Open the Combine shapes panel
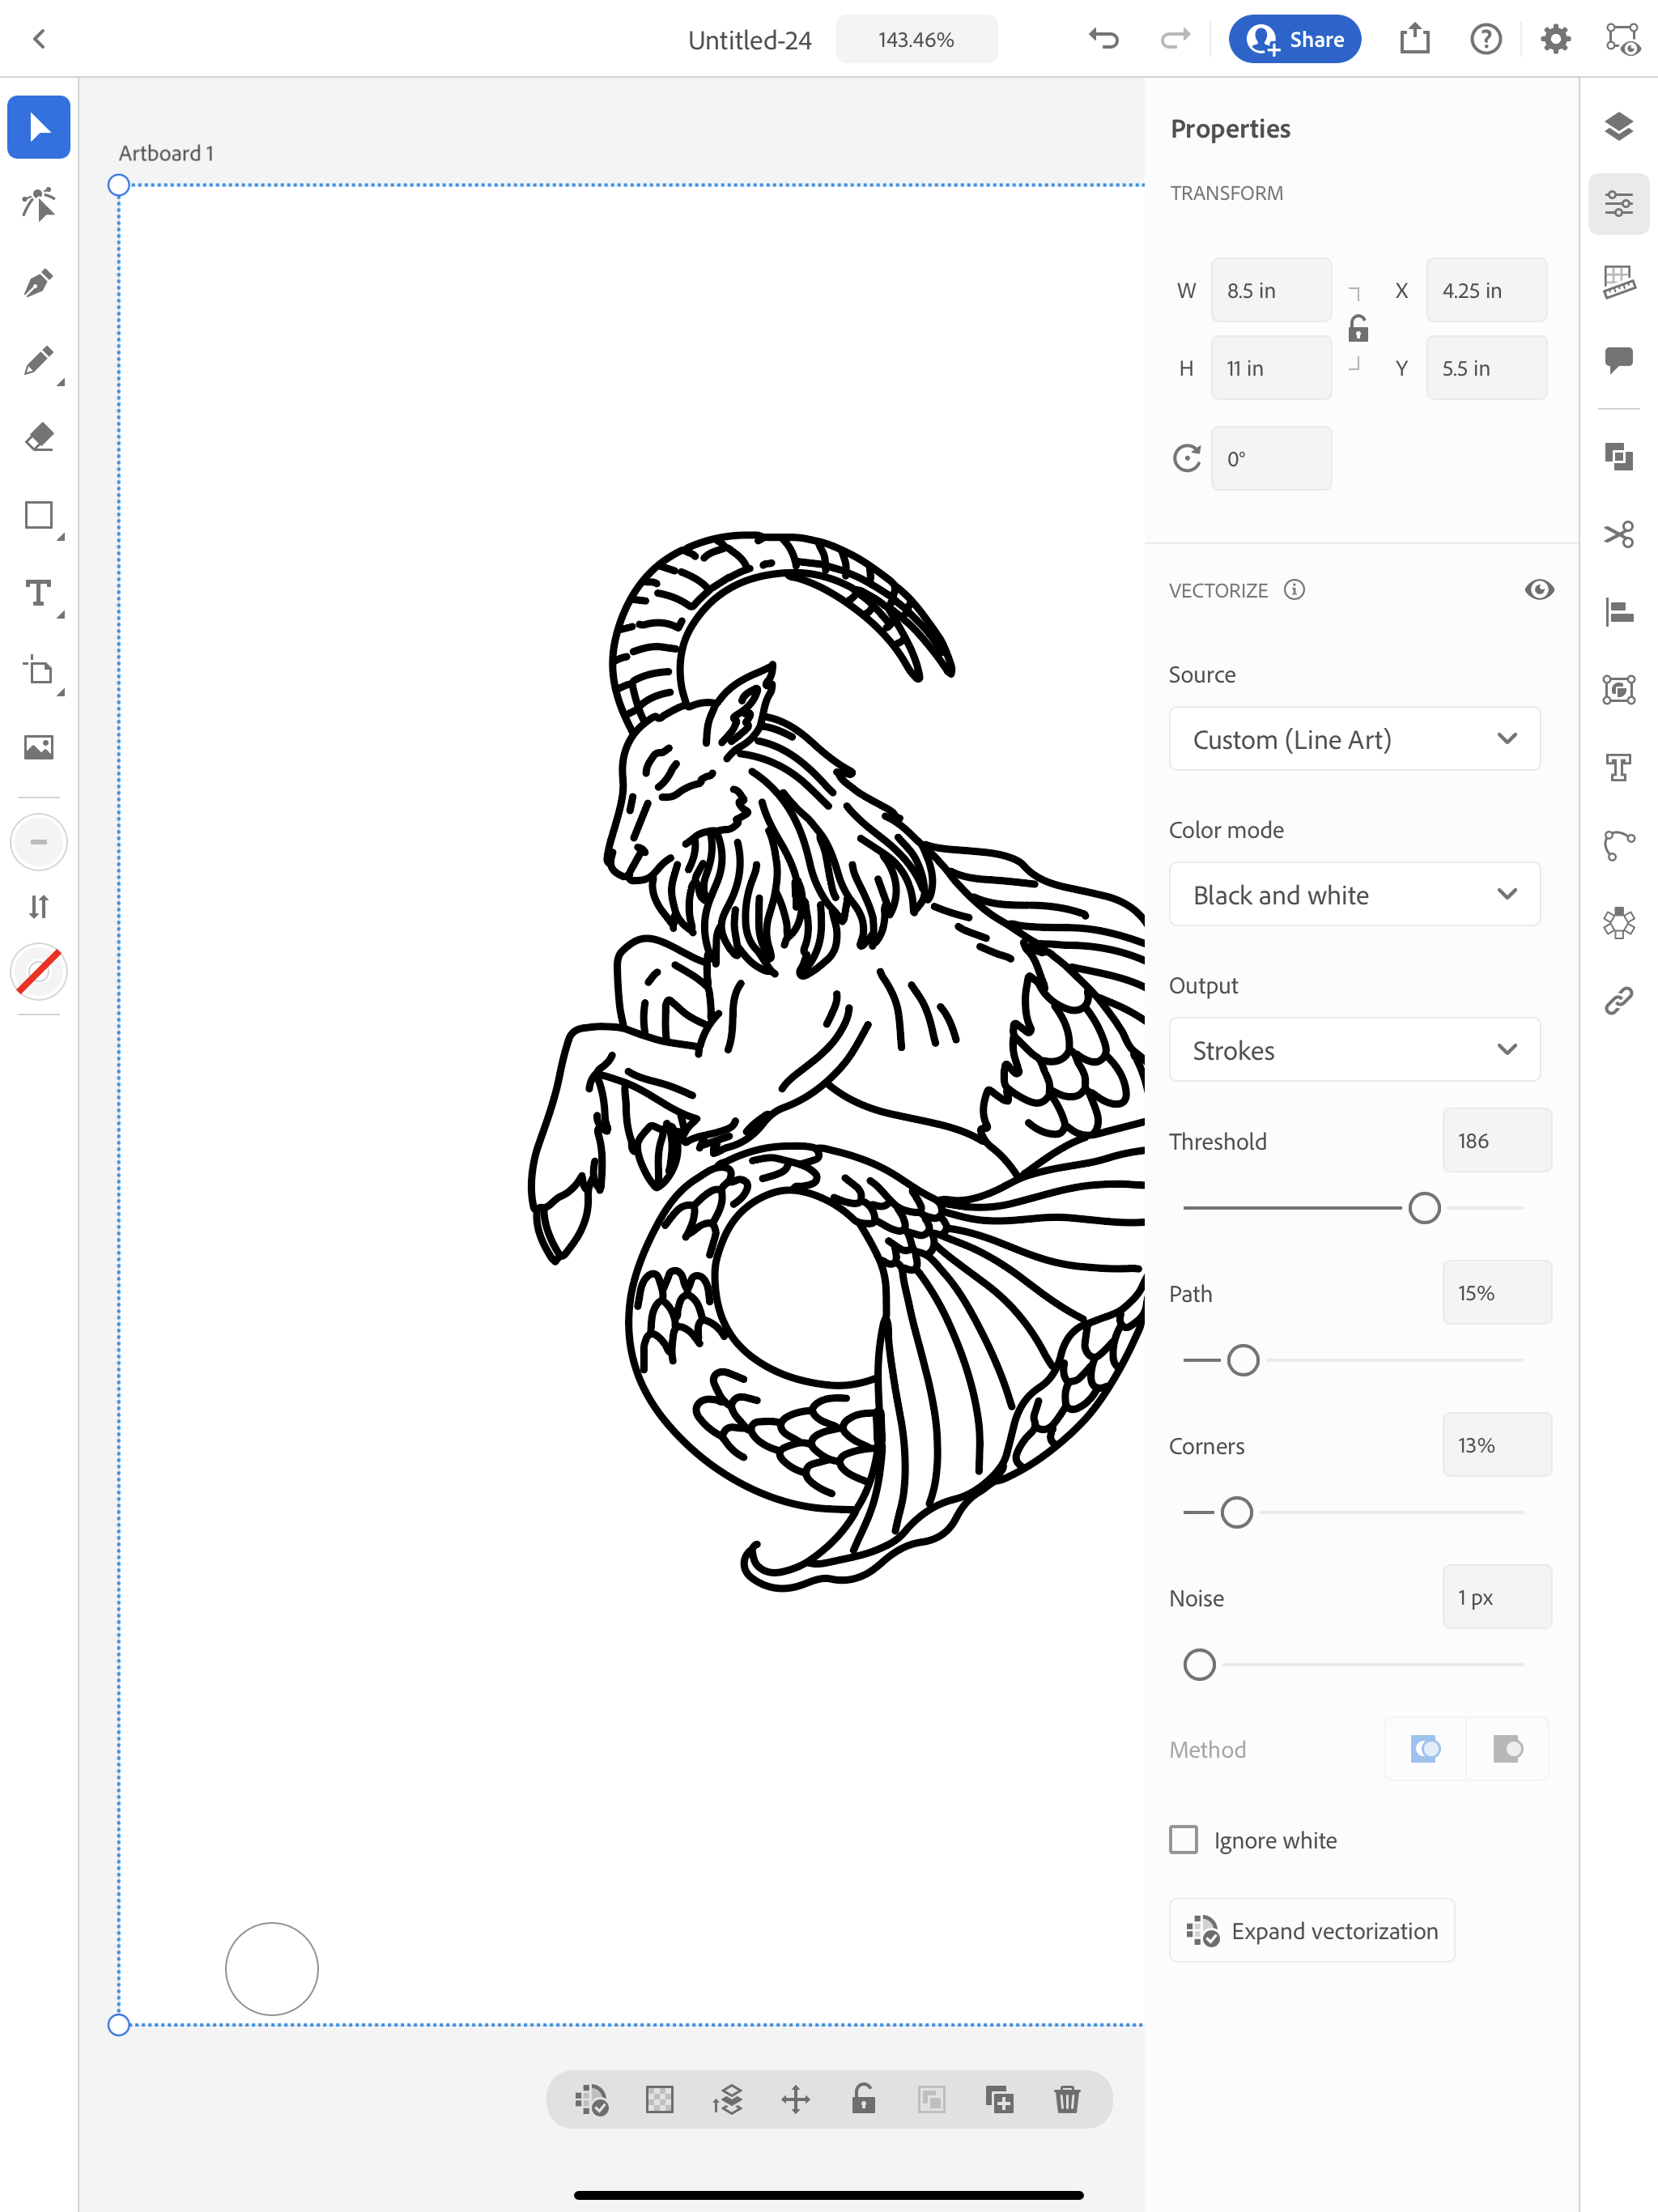 tap(1619, 457)
